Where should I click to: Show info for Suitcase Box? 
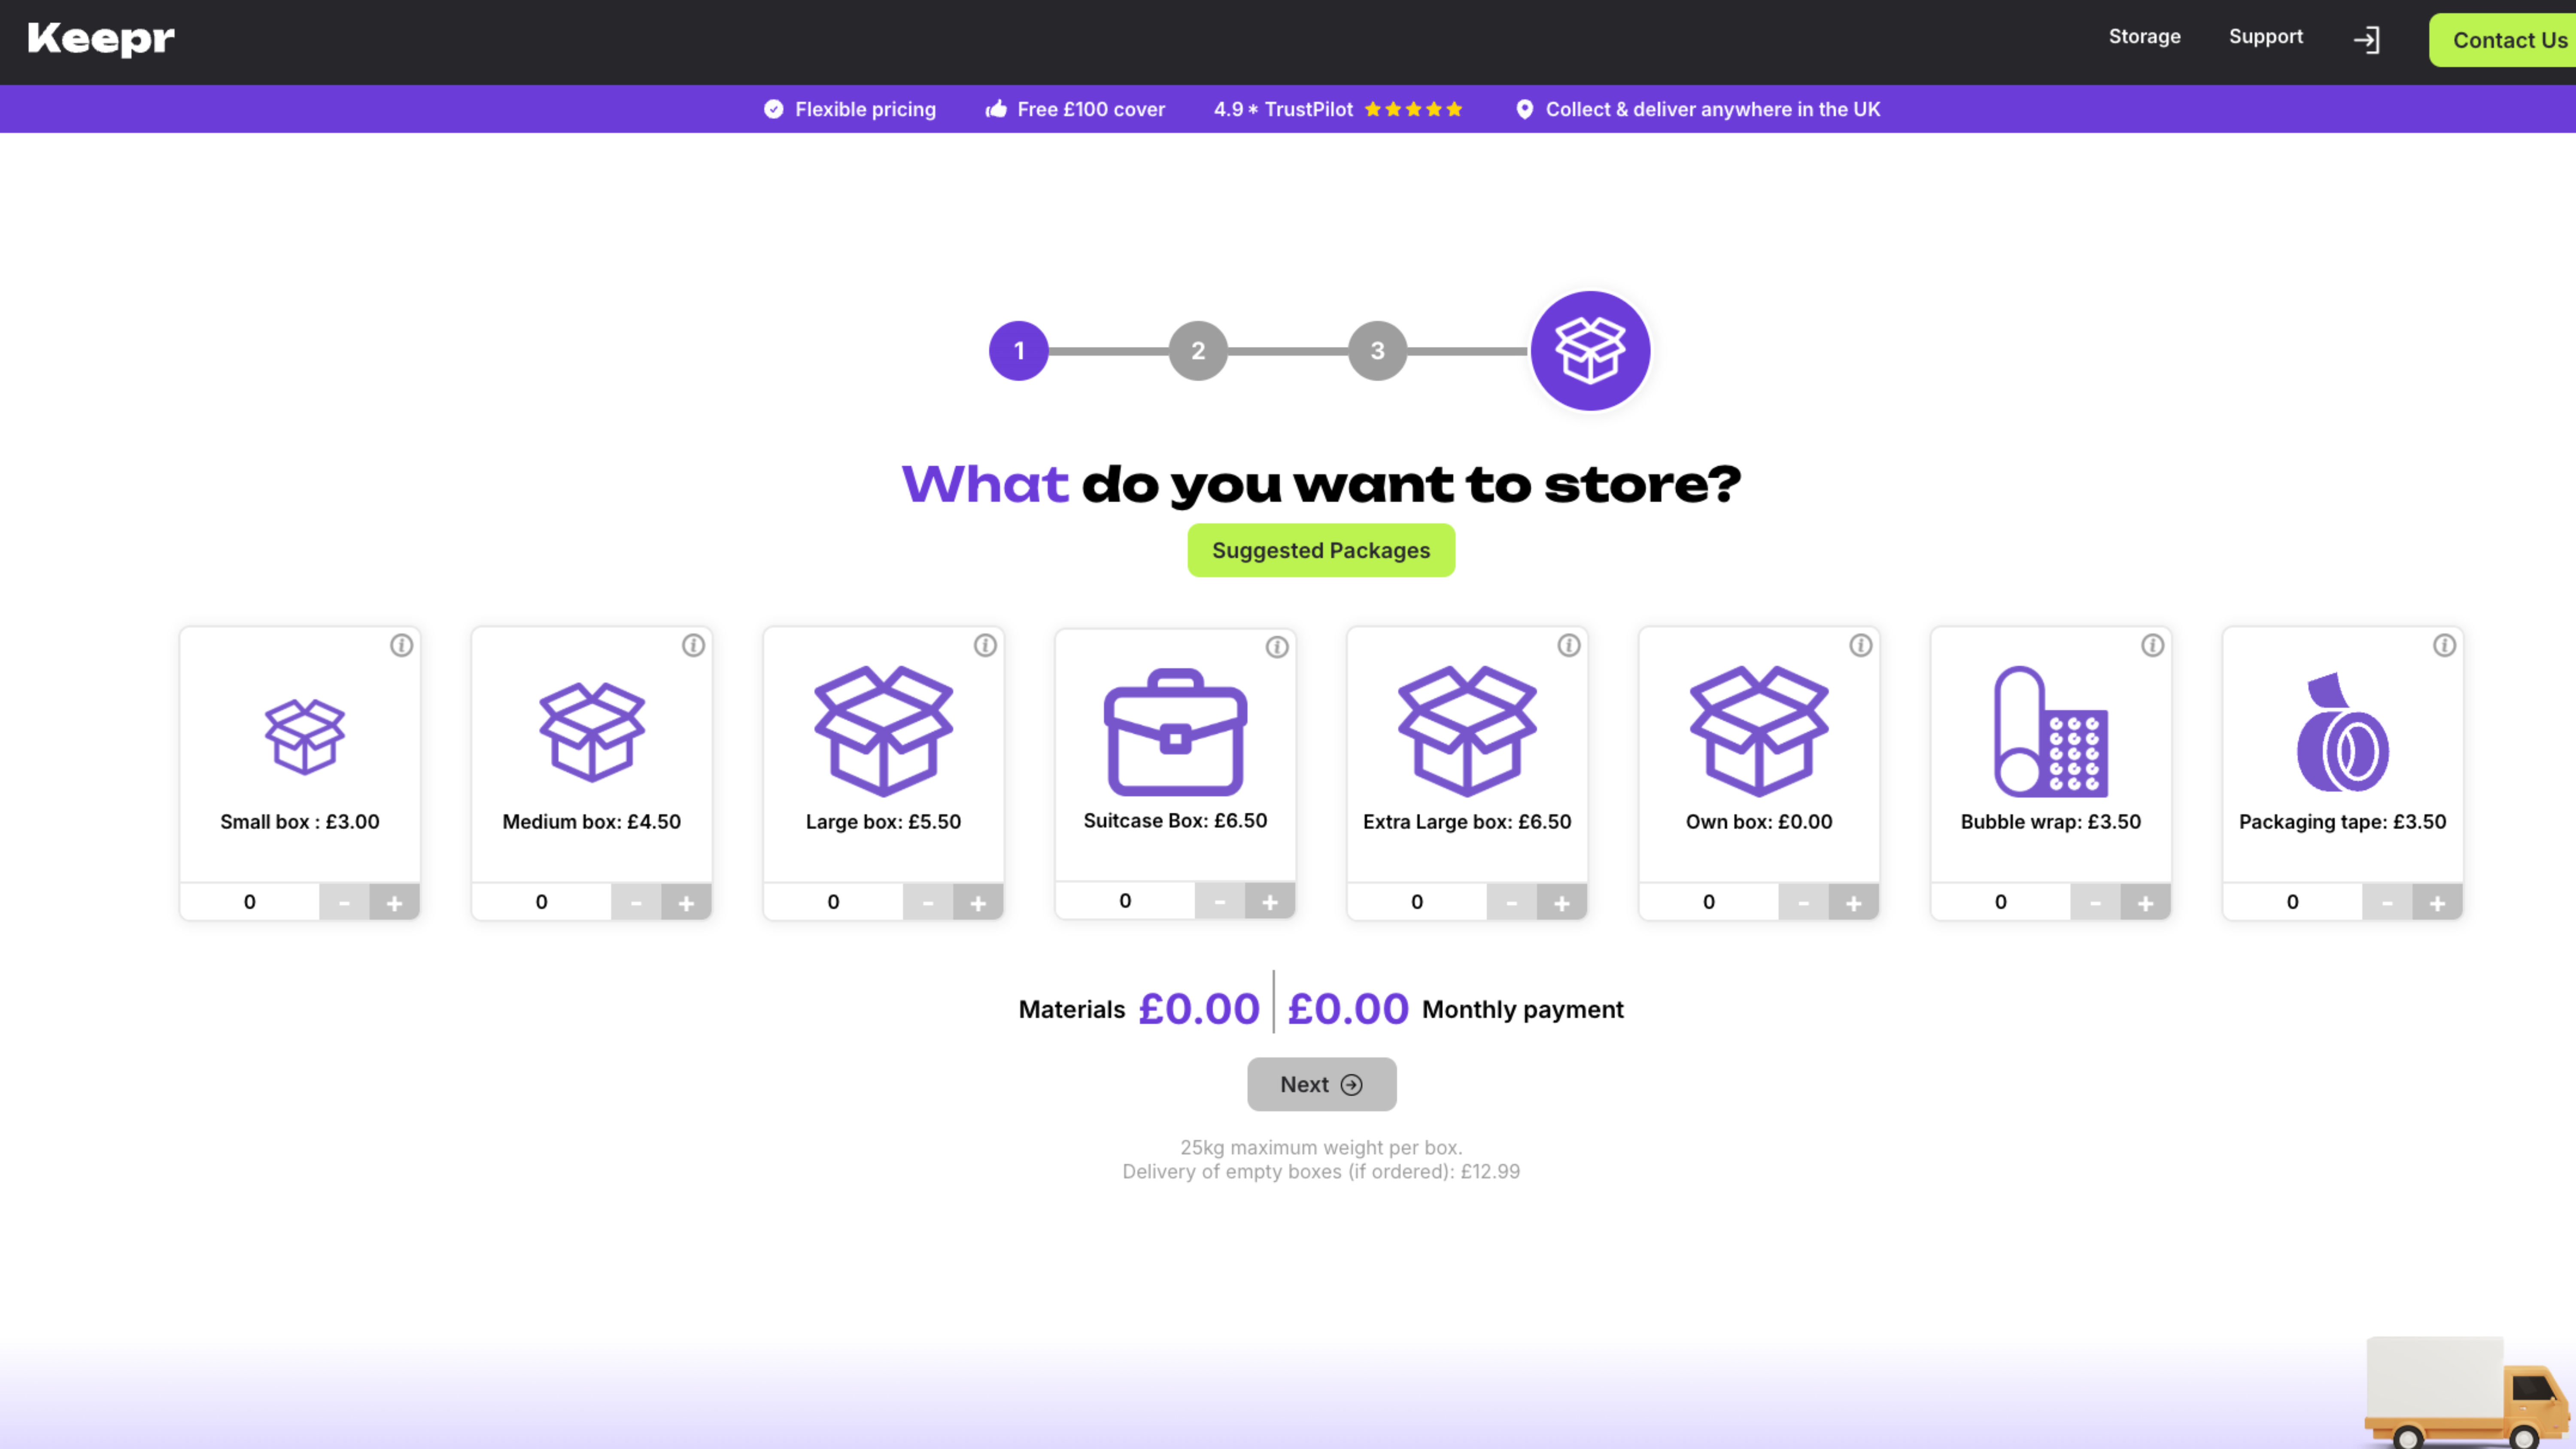tap(1277, 647)
